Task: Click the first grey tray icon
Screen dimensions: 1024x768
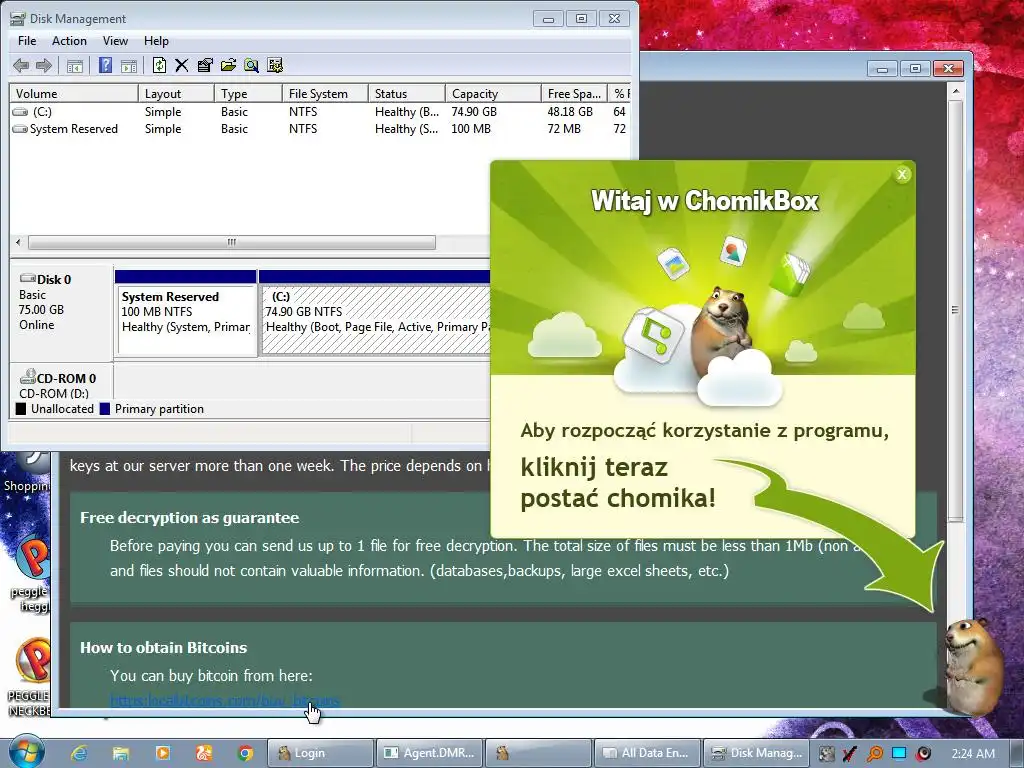Action: (826, 754)
